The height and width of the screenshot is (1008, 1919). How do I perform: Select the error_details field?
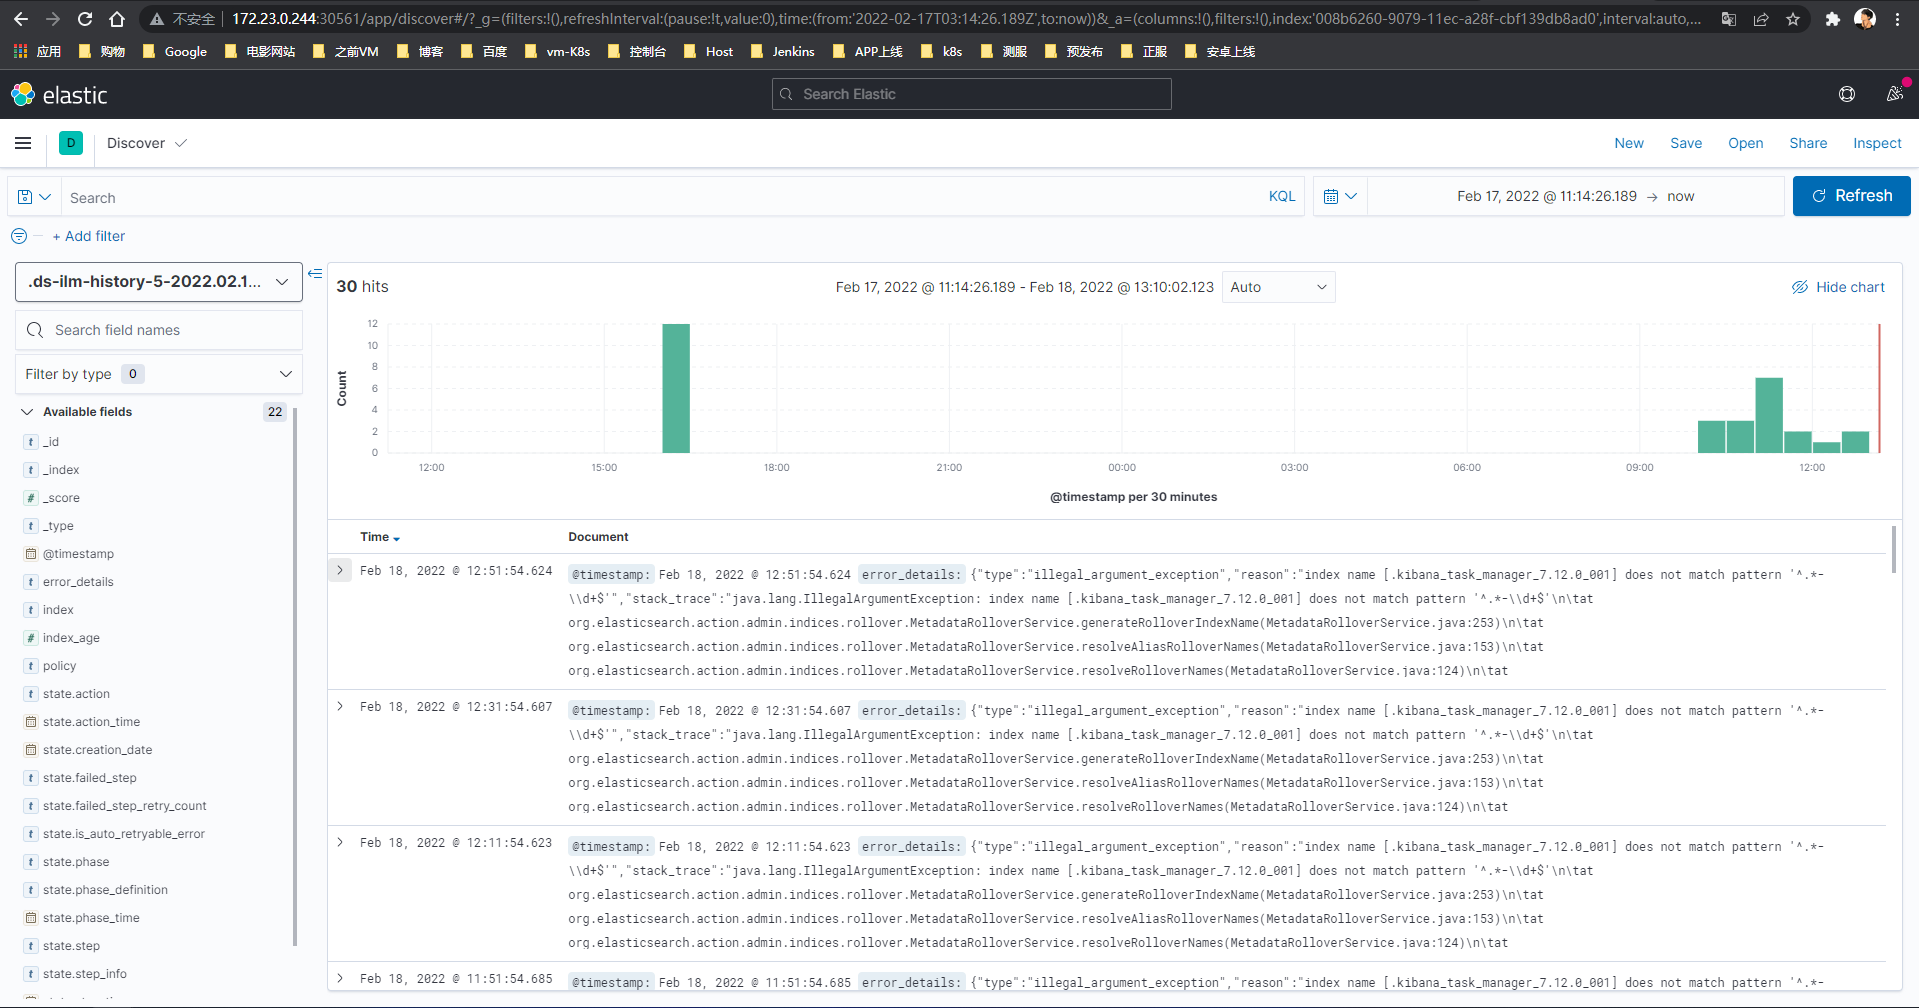point(78,582)
